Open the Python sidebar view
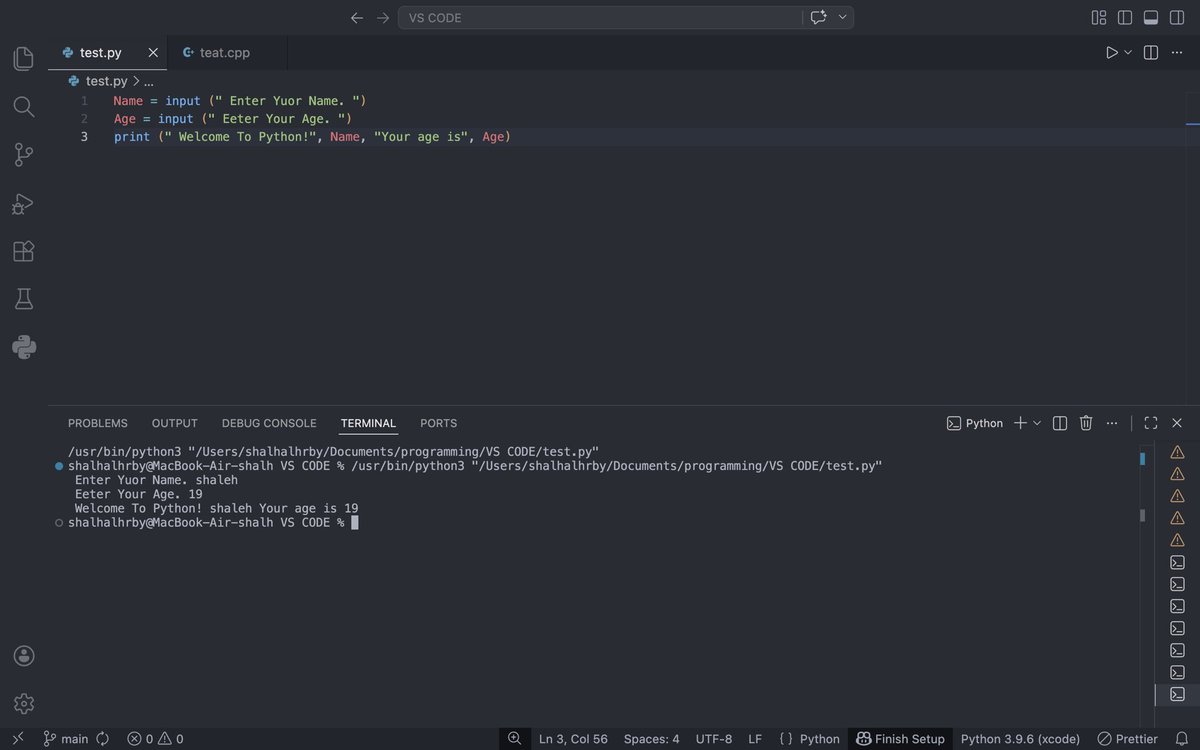 pyautogui.click(x=24, y=347)
